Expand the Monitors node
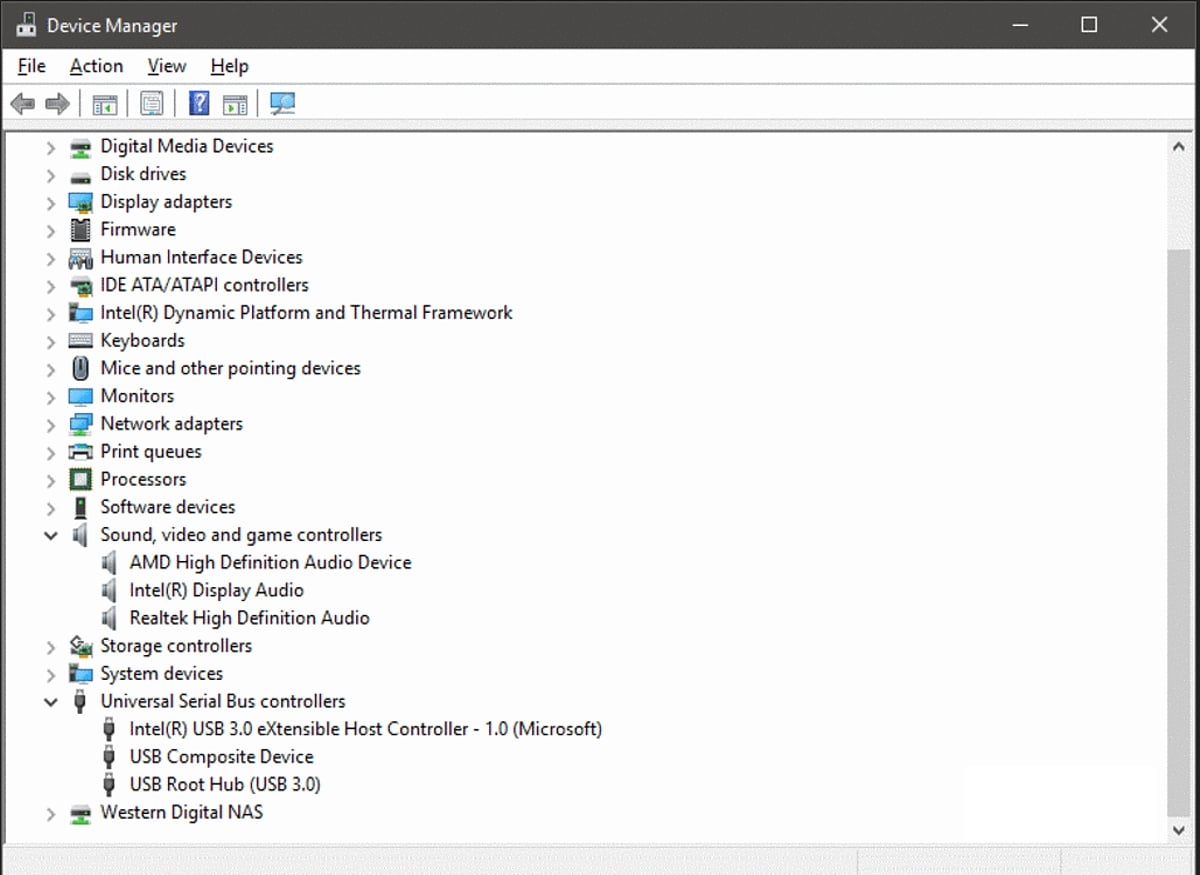The height and width of the screenshot is (875, 1200). click(x=51, y=398)
